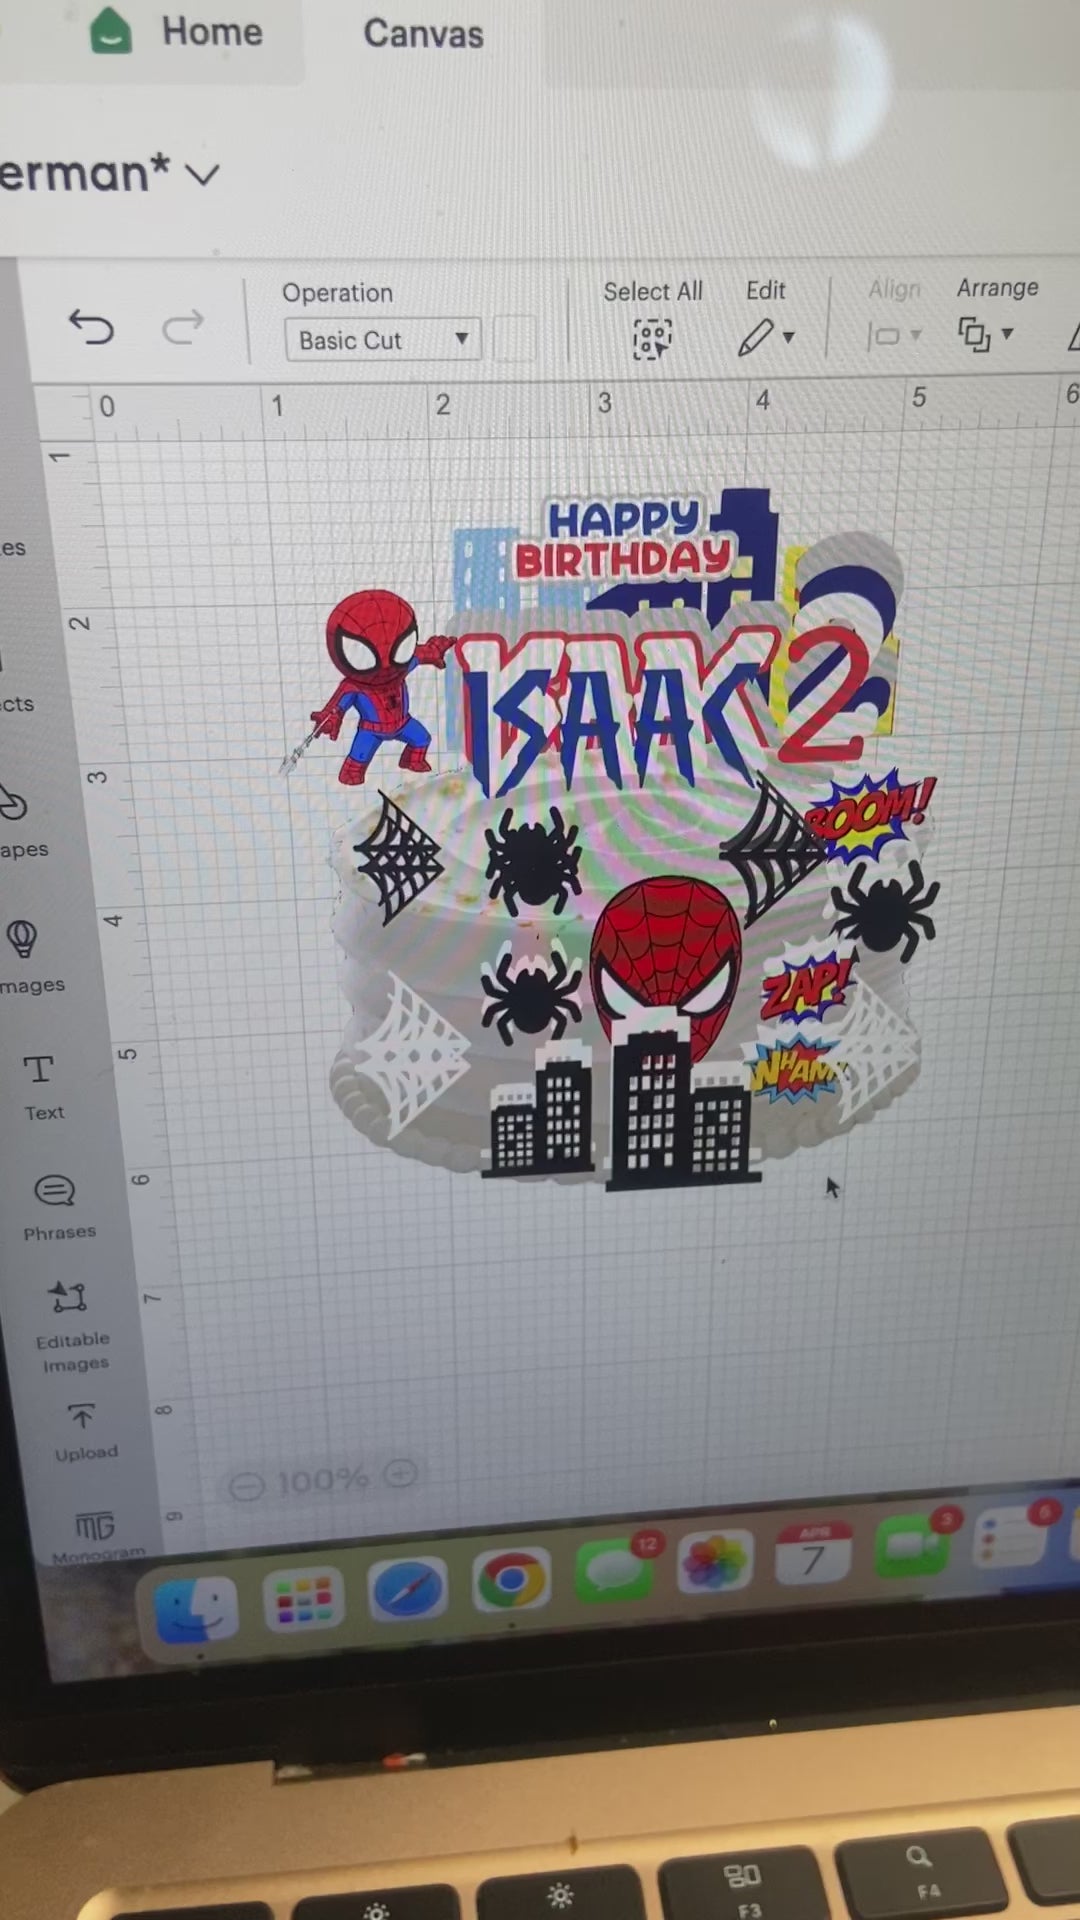Expand the Edit pencil dropdown
1080x1920 pixels.
click(x=767, y=337)
